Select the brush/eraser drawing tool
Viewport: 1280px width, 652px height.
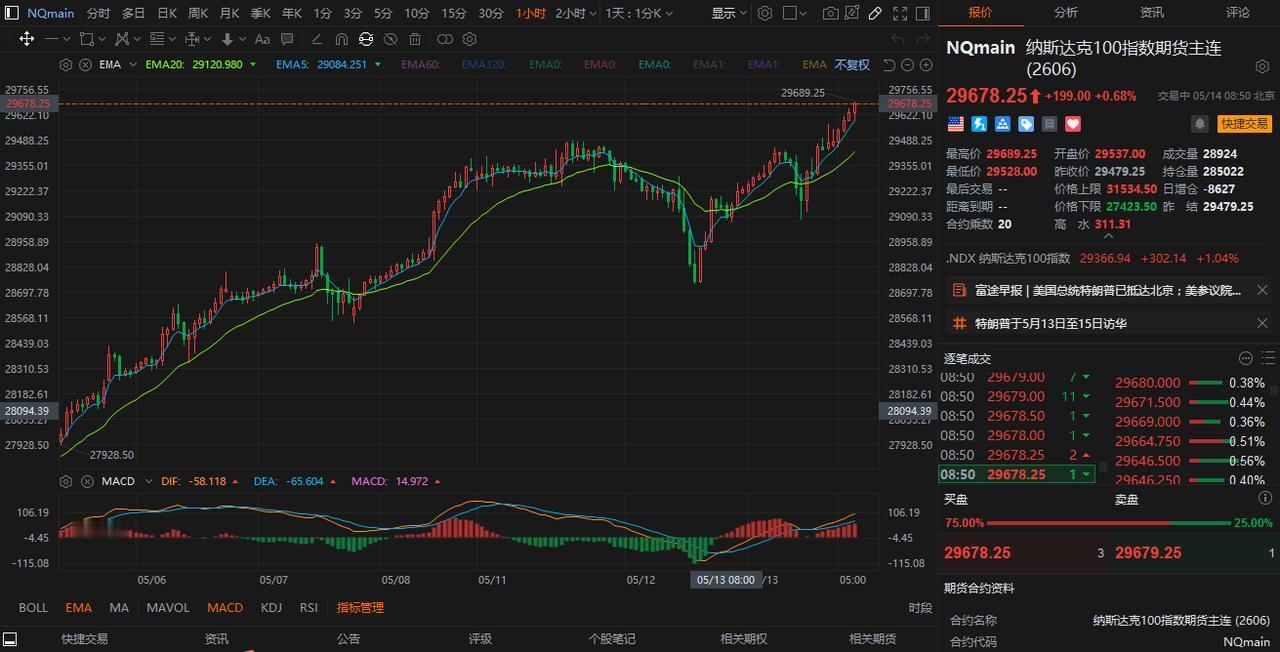(317, 39)
